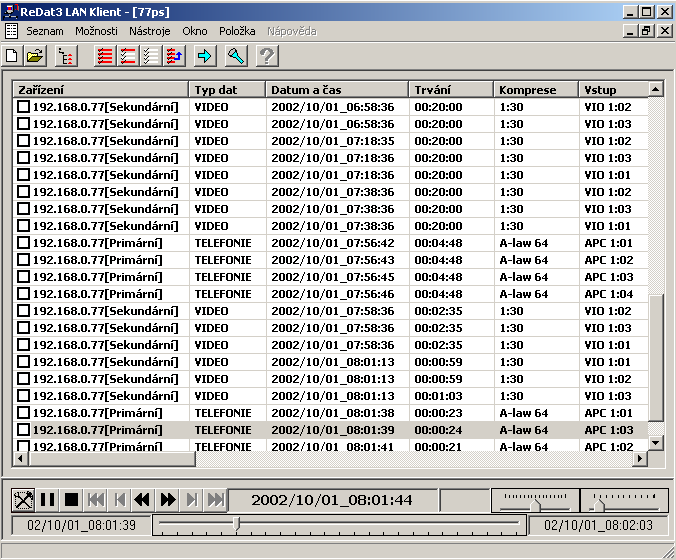Check the VIDEO row 06:58:36 with VIO 1:03

[x=23, y=124]
